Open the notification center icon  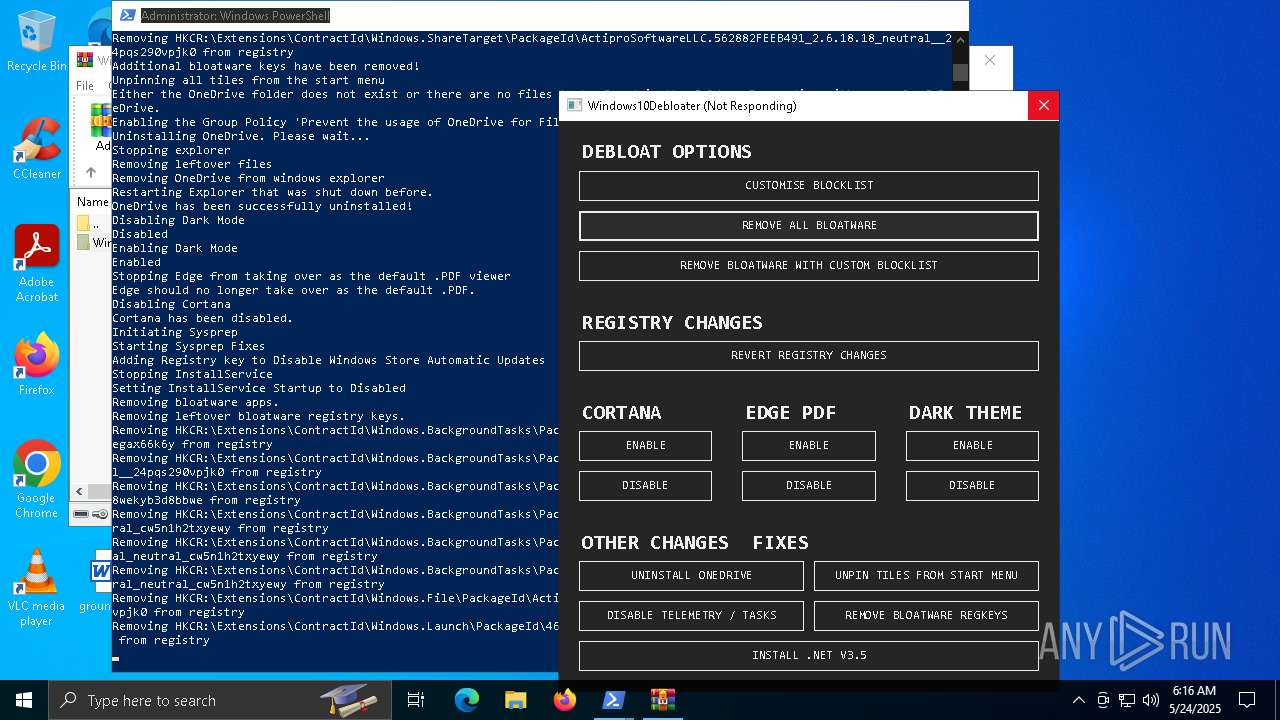1247,700
